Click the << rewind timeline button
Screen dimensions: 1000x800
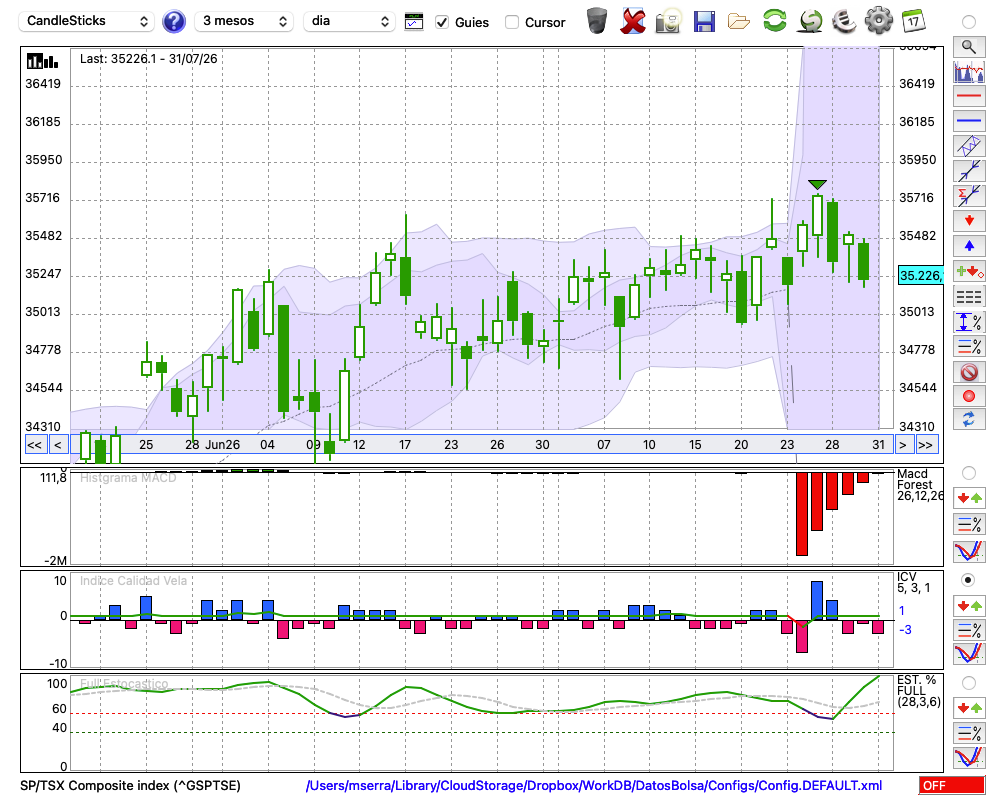coord(34,445)
